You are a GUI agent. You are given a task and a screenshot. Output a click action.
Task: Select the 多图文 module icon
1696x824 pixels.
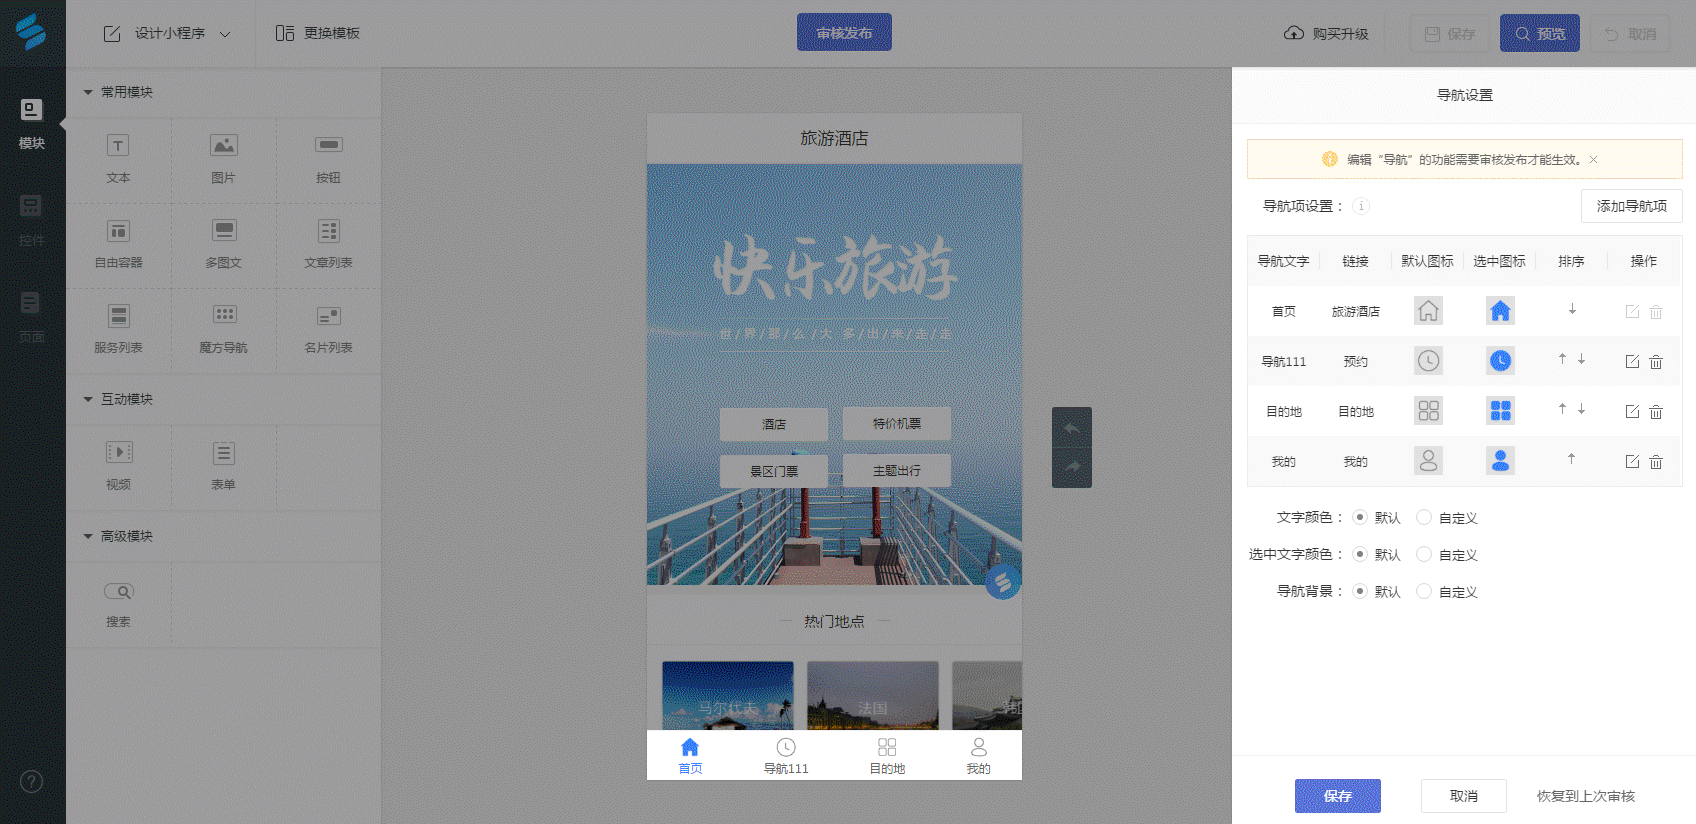point(223,231)
